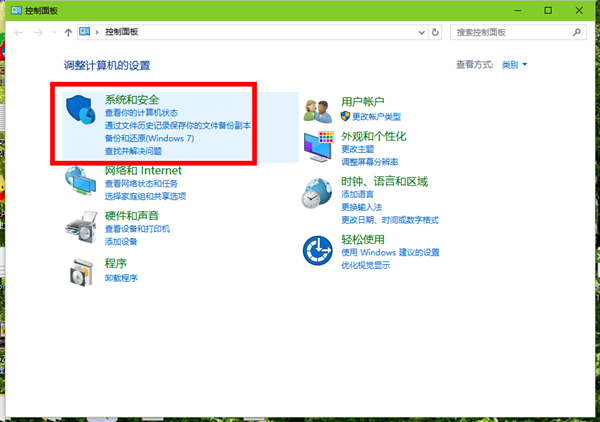Open the 轻松使用 heading

[x=363, y=240]
